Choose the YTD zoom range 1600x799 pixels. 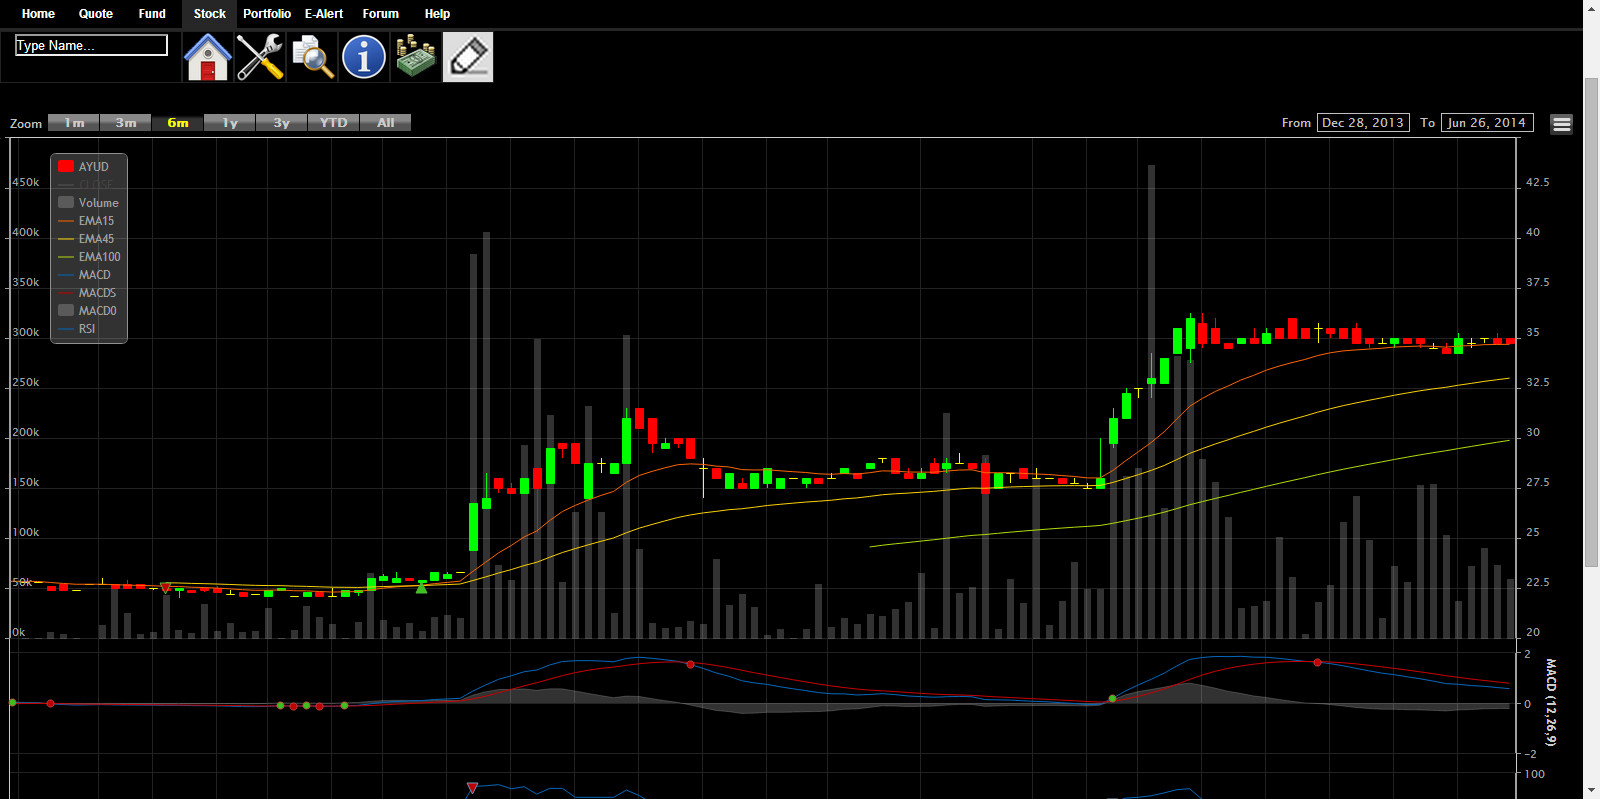334,123
